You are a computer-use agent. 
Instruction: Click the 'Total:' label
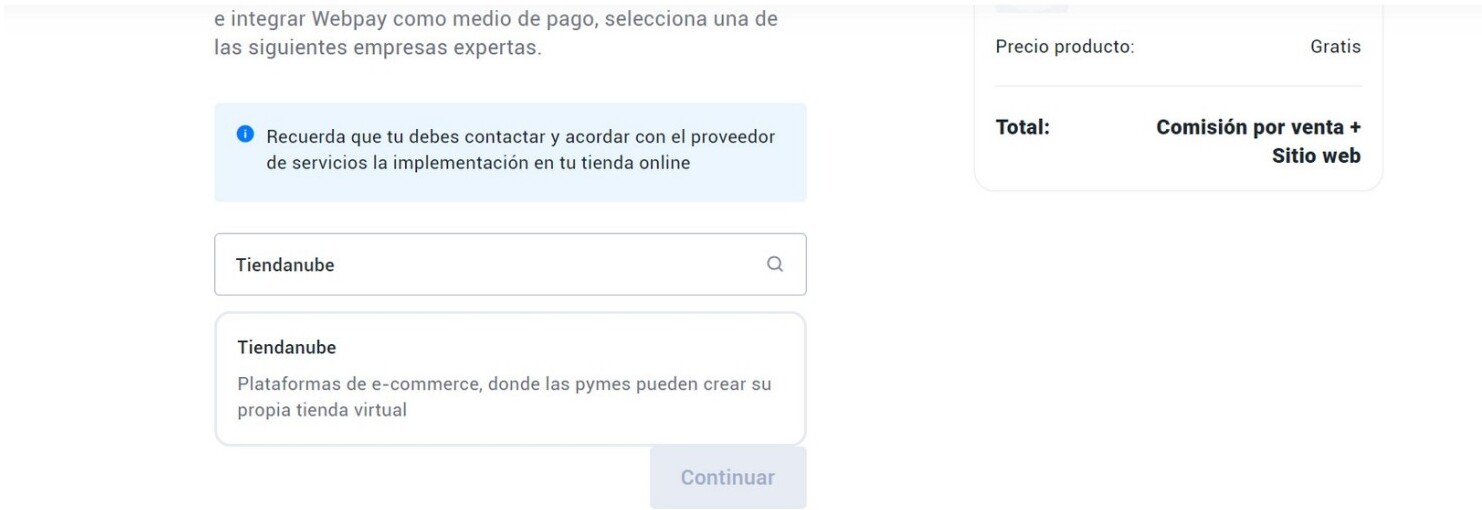[x=1023, y=128]
